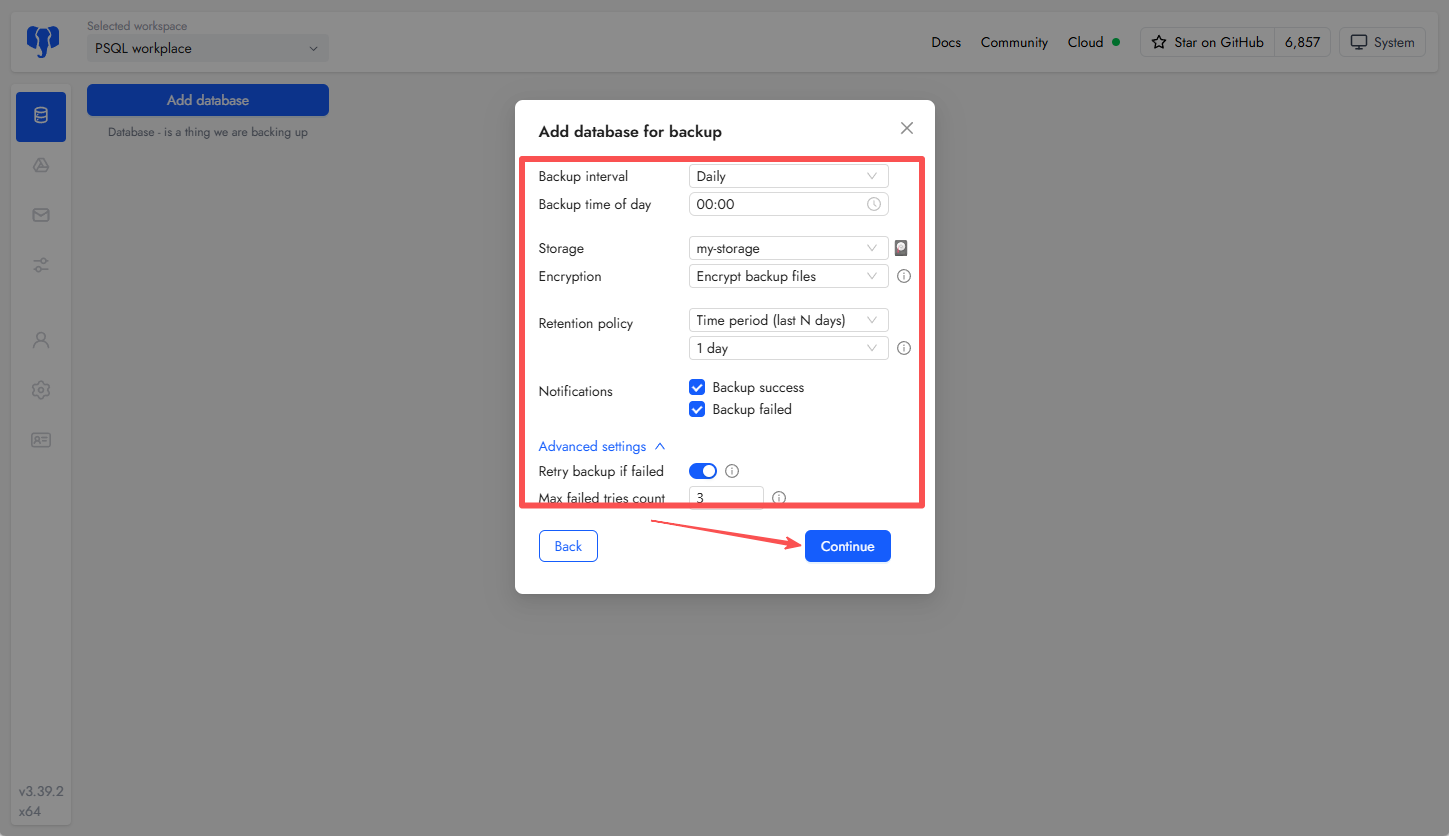This screenshot has width=1449, height=836.
Task: Disable the Retry backup if failed switch
Action: click(703, 471)
